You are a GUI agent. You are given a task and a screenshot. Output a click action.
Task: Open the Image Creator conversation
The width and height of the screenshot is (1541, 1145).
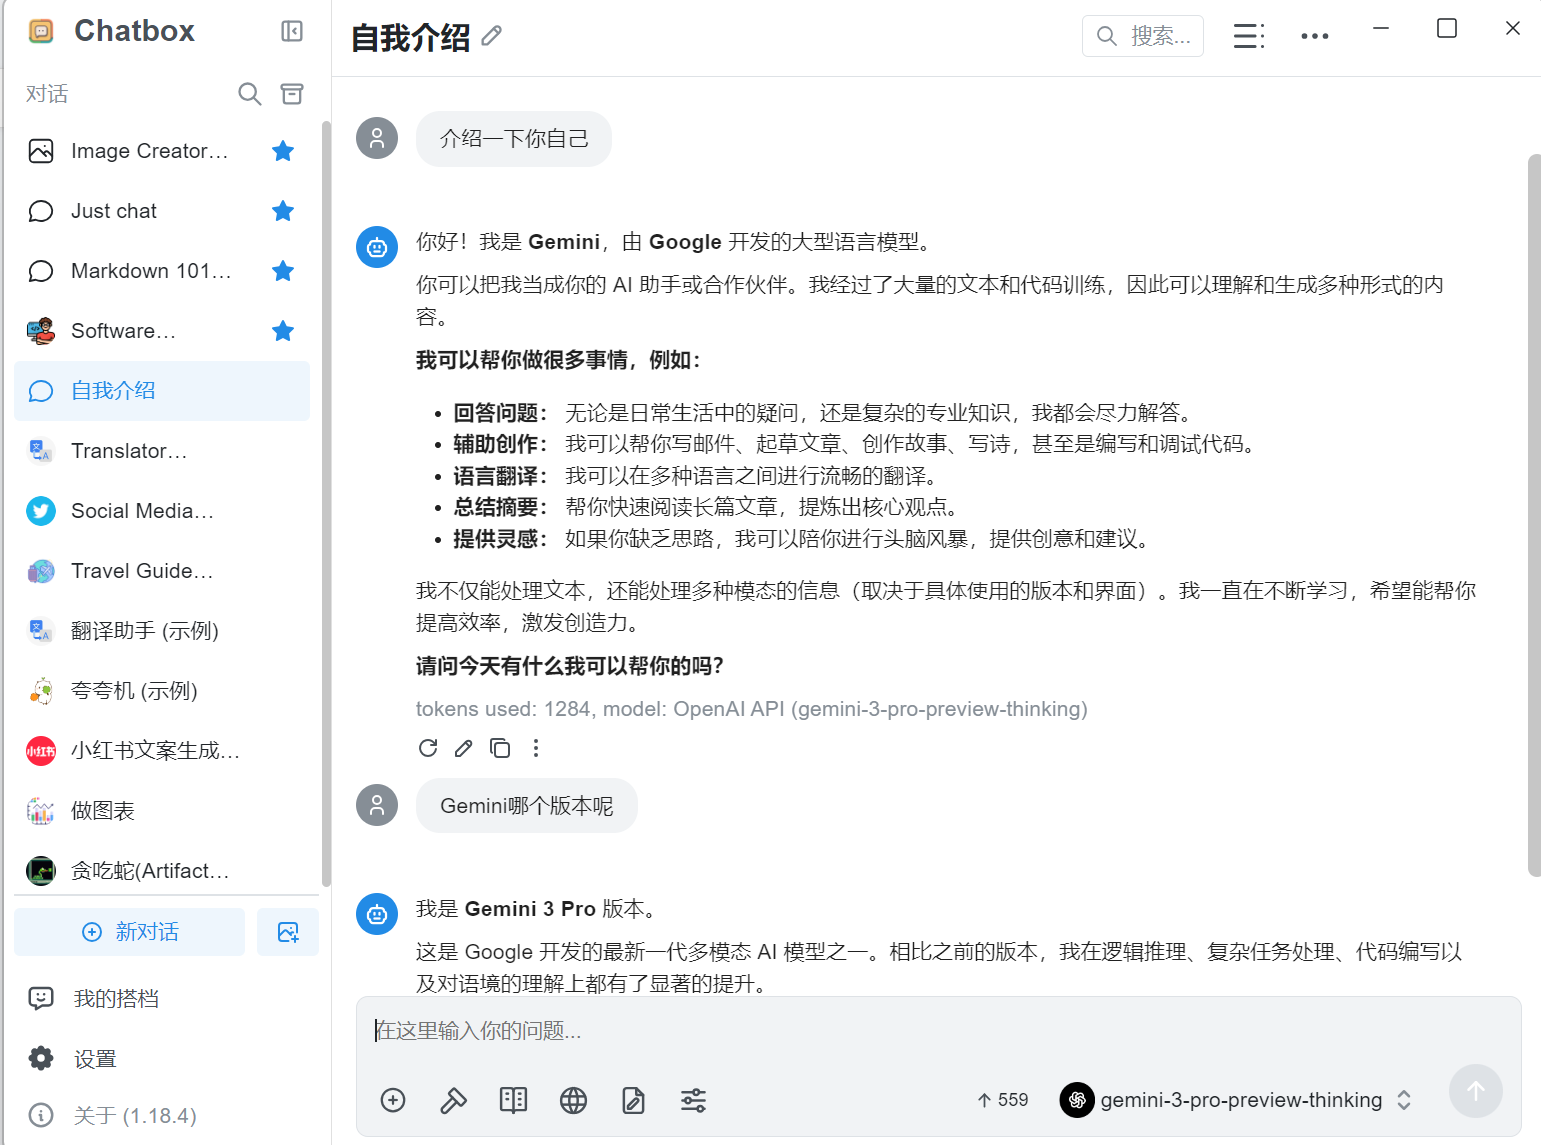click(162, 151)
